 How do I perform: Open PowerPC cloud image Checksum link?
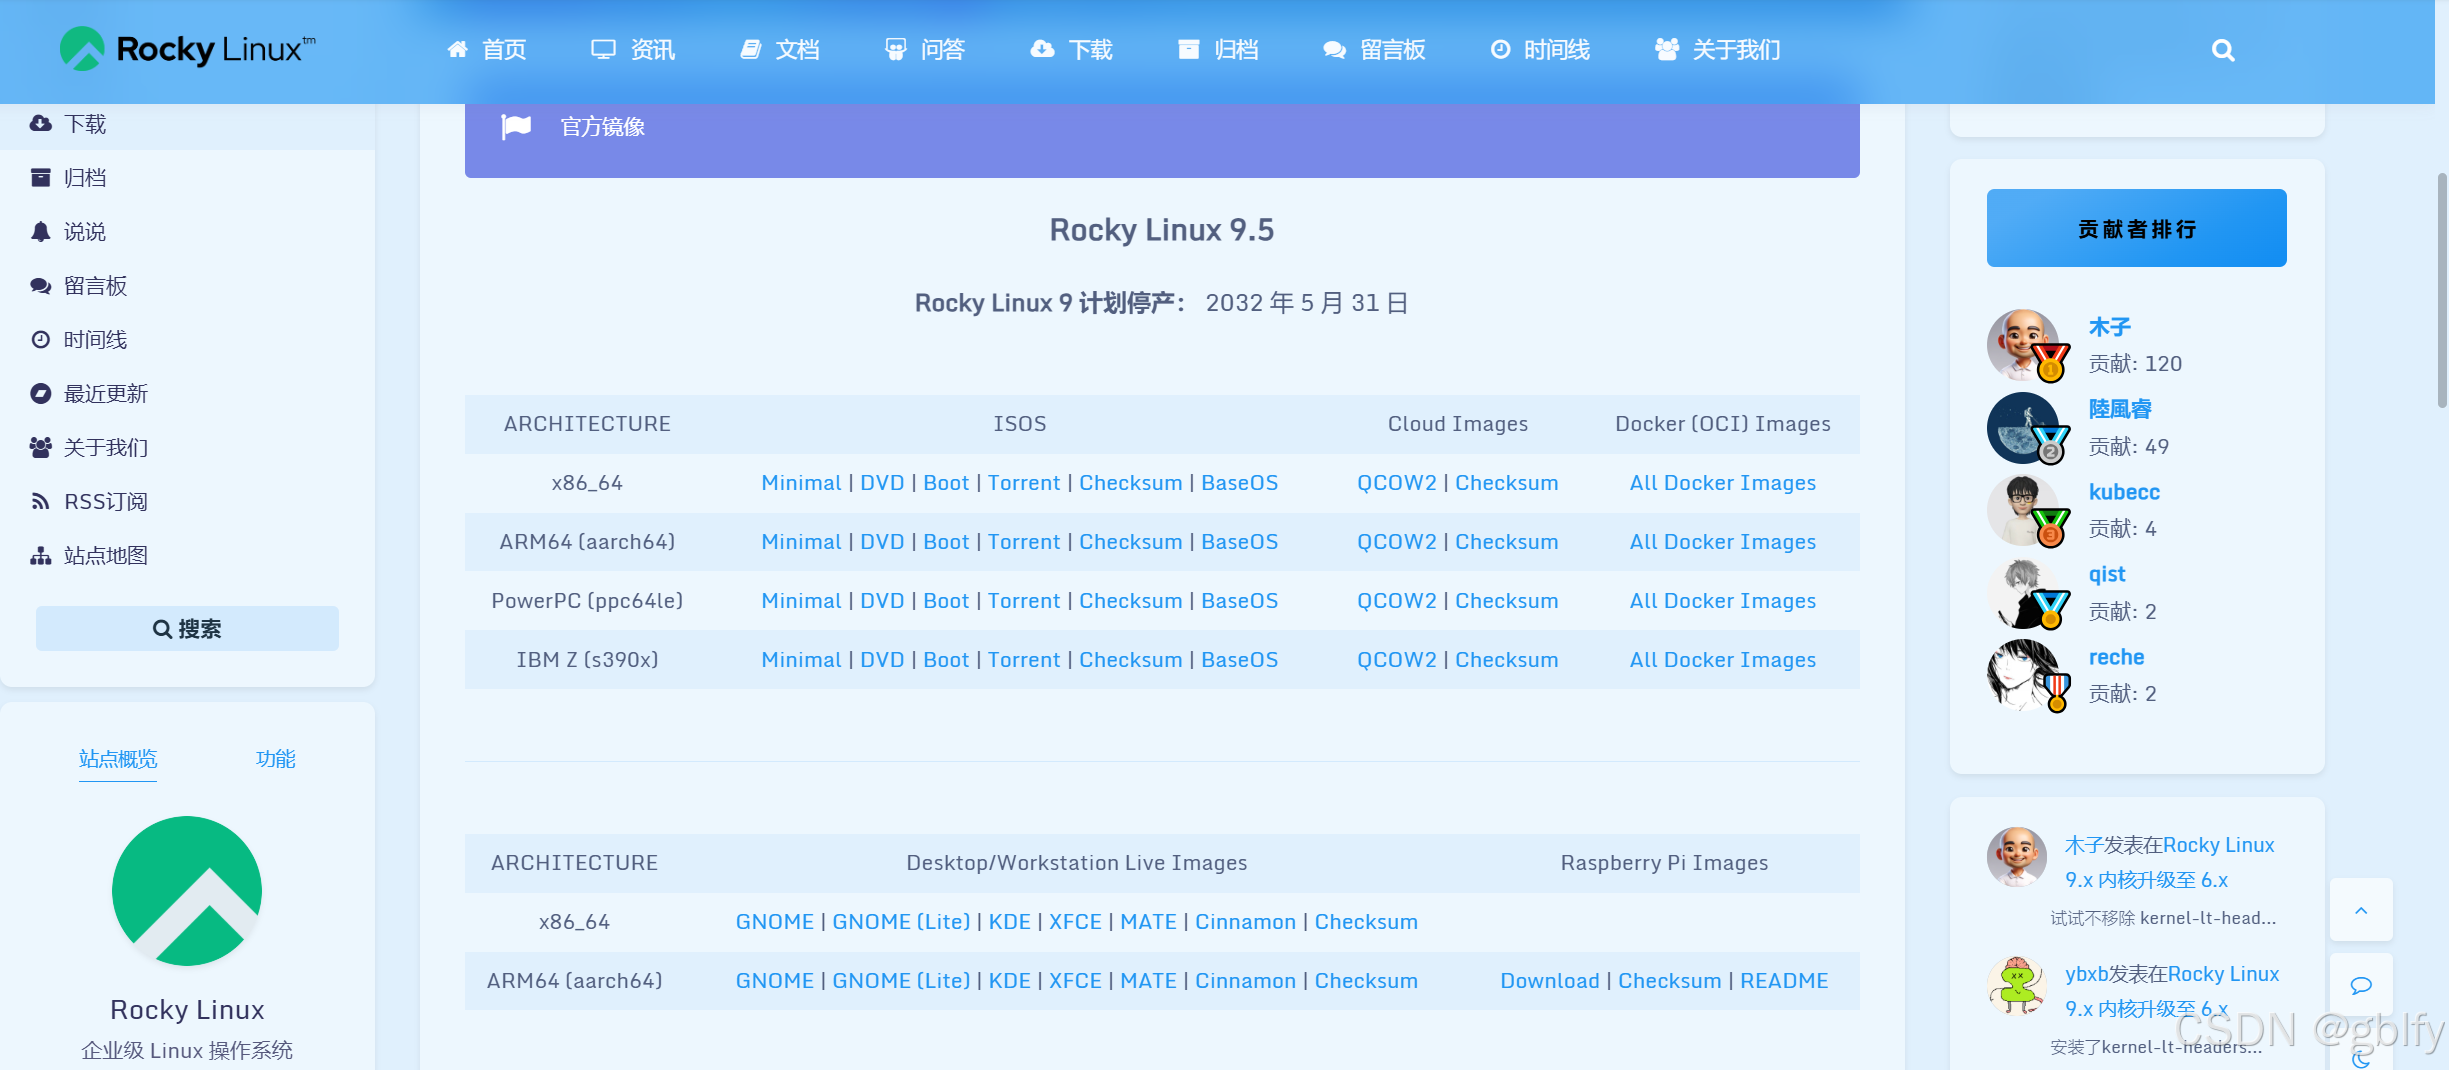click(x=1507, y=601)
